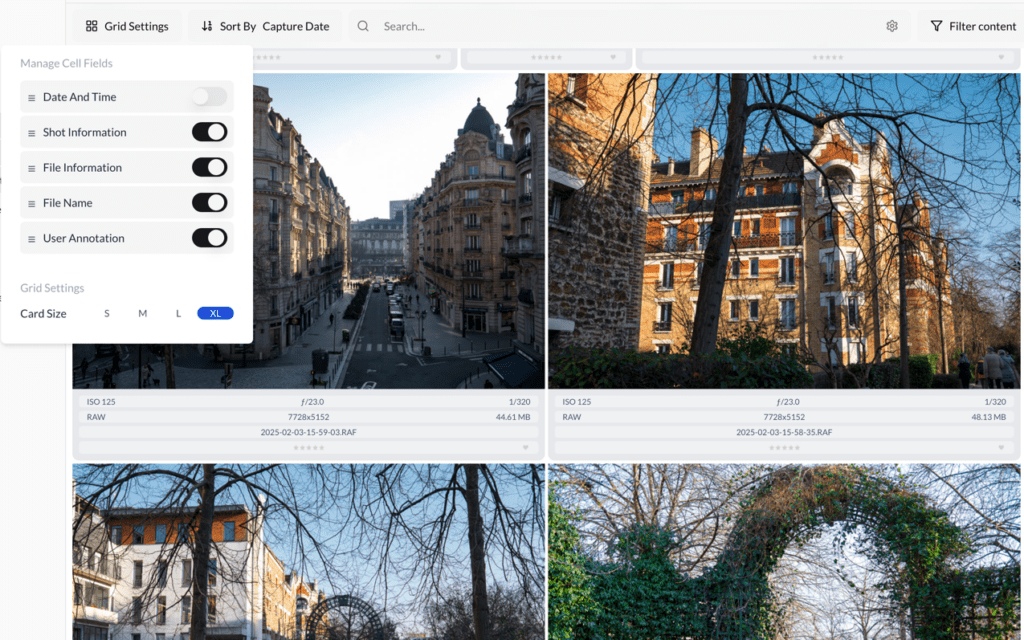This screenshot has height=640, width=1024.
Task: Click the Shot Information drag handle
Action: [31, 133]
